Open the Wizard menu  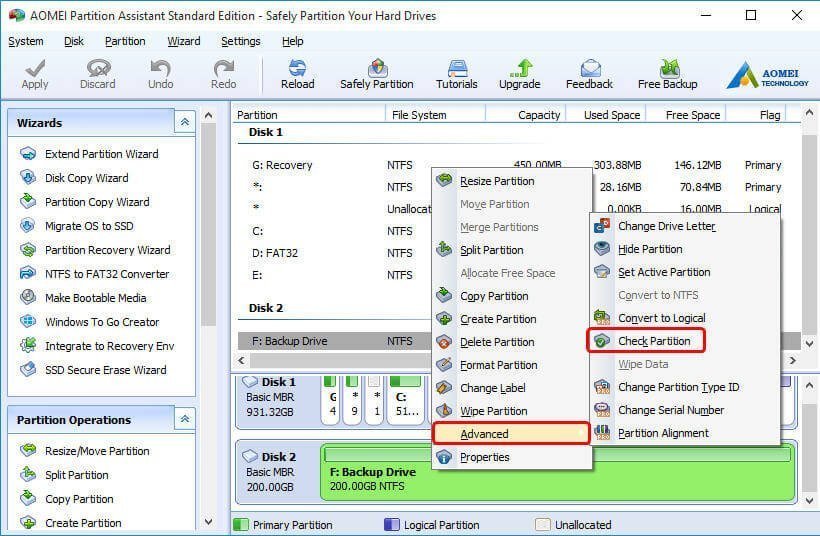pyautogui.click(x=184, y=41)
